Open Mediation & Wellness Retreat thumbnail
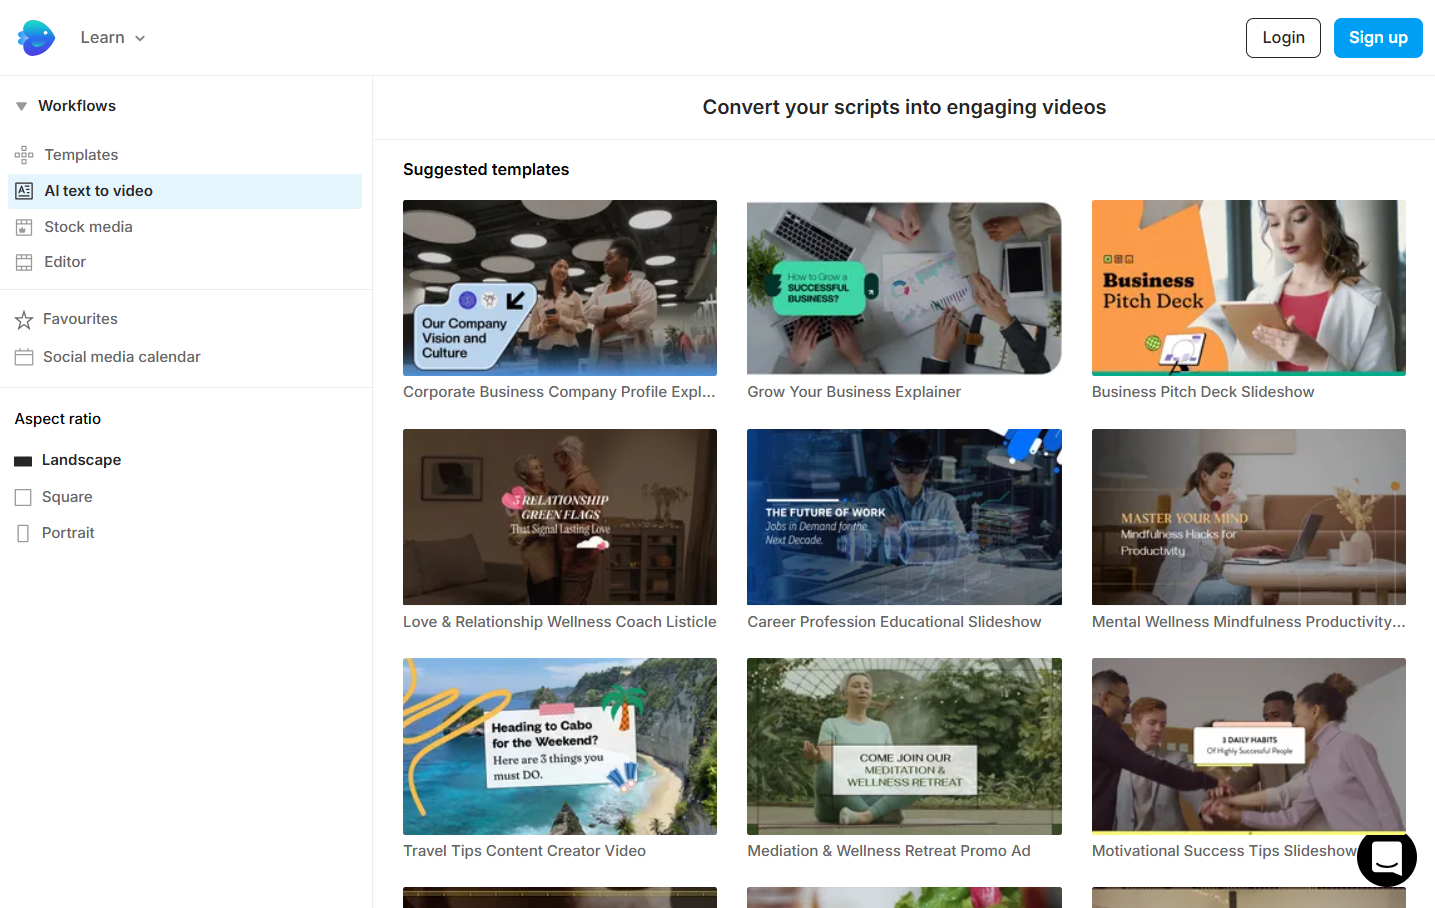1435x908 pixels. tap(904, 746)
